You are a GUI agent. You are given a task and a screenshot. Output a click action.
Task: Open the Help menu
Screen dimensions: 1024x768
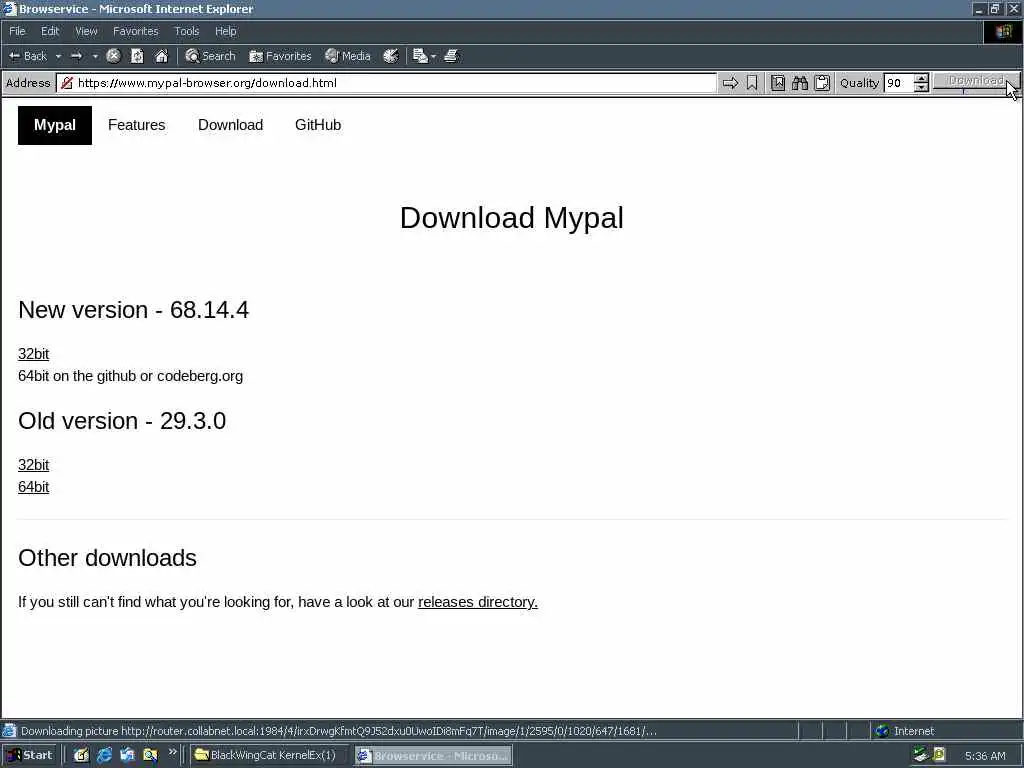coord(225,31)
